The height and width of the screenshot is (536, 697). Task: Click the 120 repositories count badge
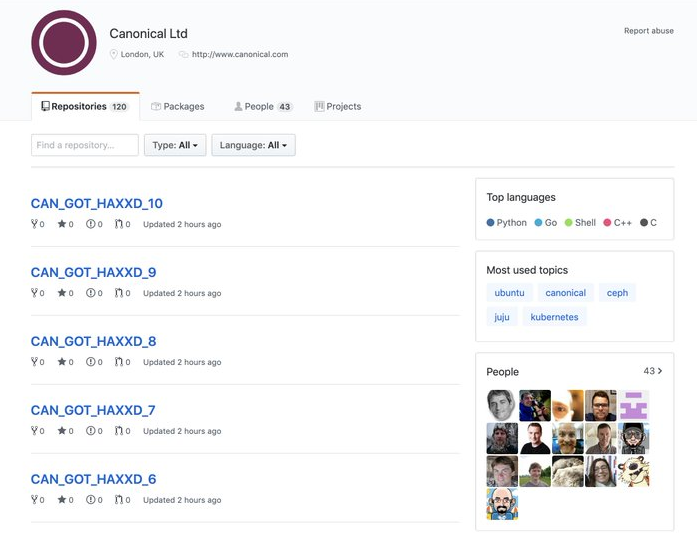119,107
